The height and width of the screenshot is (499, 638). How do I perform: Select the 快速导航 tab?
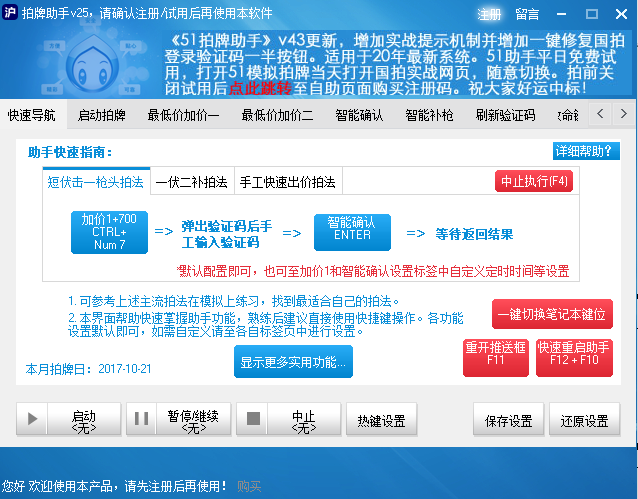(32, 115)
